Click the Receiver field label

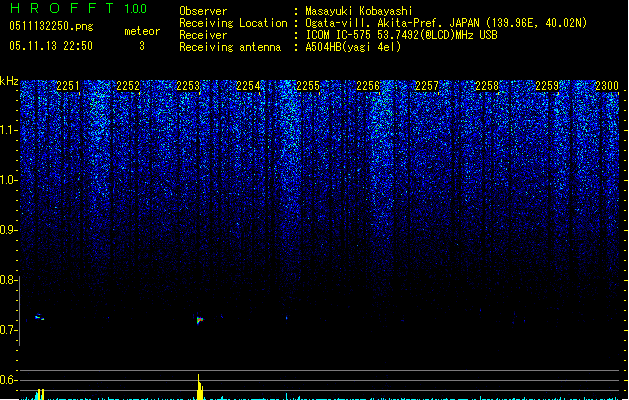click(203, 35)
